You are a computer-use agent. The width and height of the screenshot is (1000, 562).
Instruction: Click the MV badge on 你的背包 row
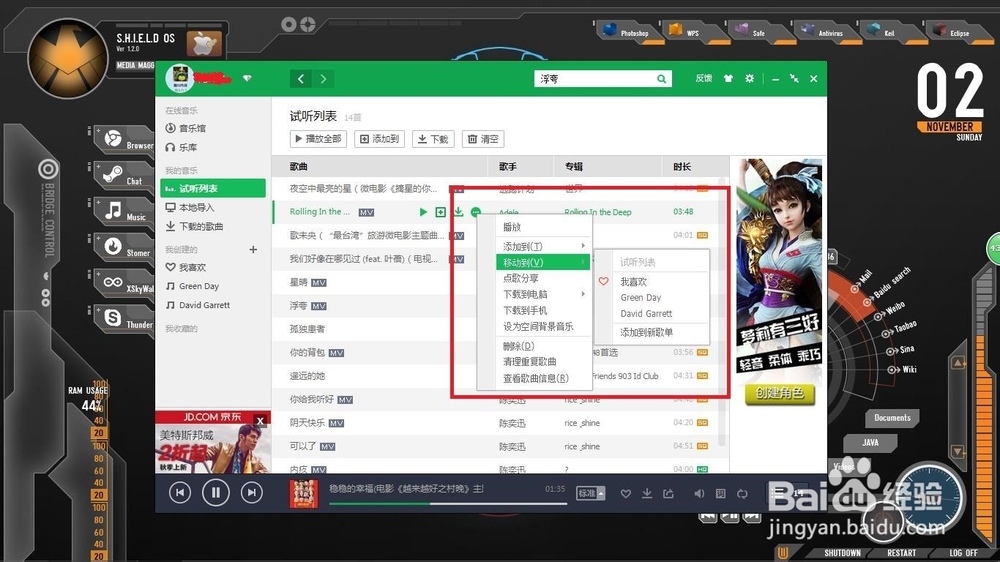point(336,353)
